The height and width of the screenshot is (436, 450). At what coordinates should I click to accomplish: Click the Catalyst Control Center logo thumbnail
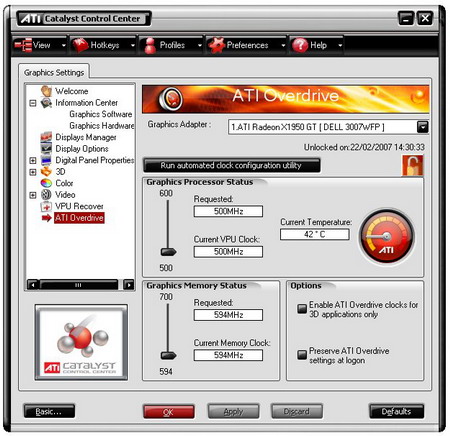(x=81, y=342)
